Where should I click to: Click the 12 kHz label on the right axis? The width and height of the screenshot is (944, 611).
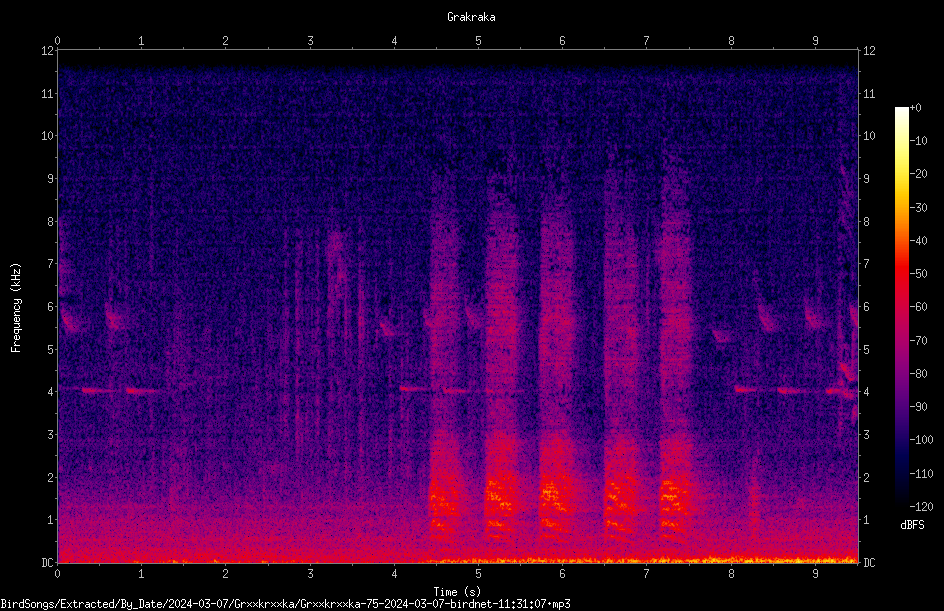[x=869, y=51]
